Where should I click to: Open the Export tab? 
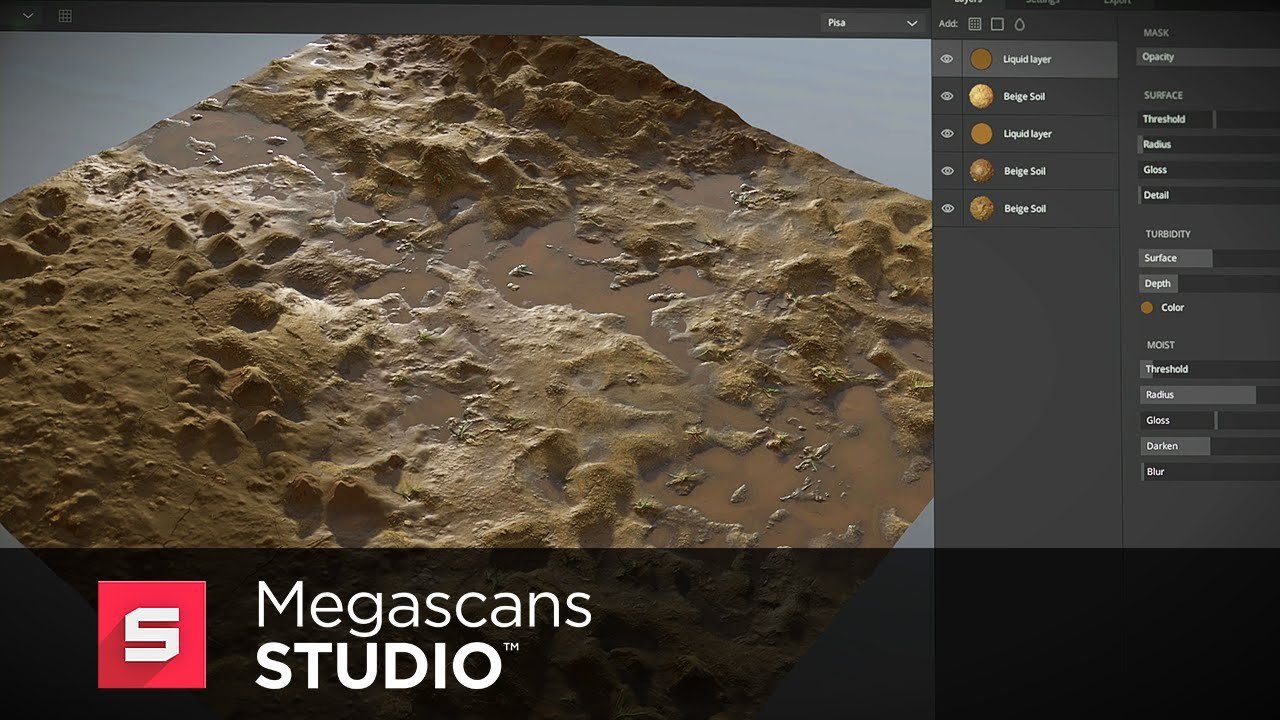pyautogui.click(x=1117, y=3)
